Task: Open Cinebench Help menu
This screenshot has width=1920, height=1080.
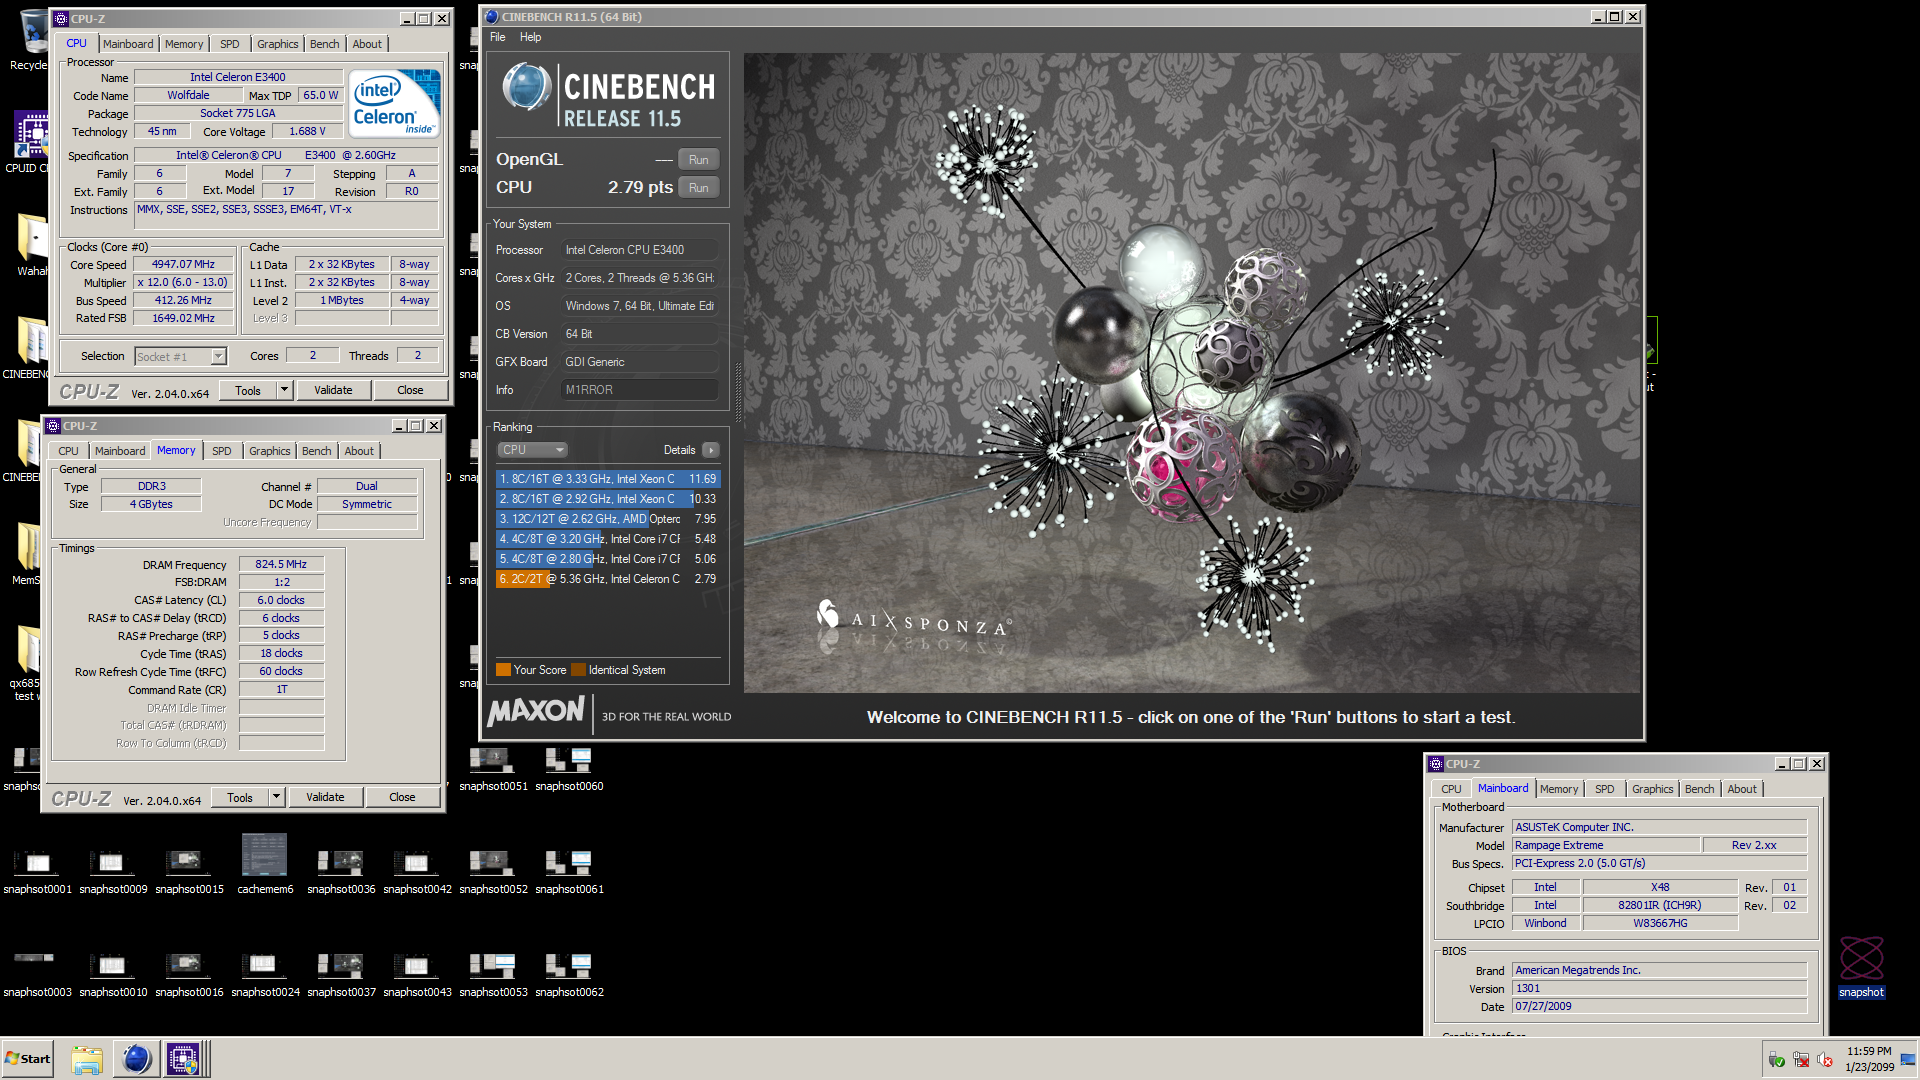Action: tap(530, 37)
